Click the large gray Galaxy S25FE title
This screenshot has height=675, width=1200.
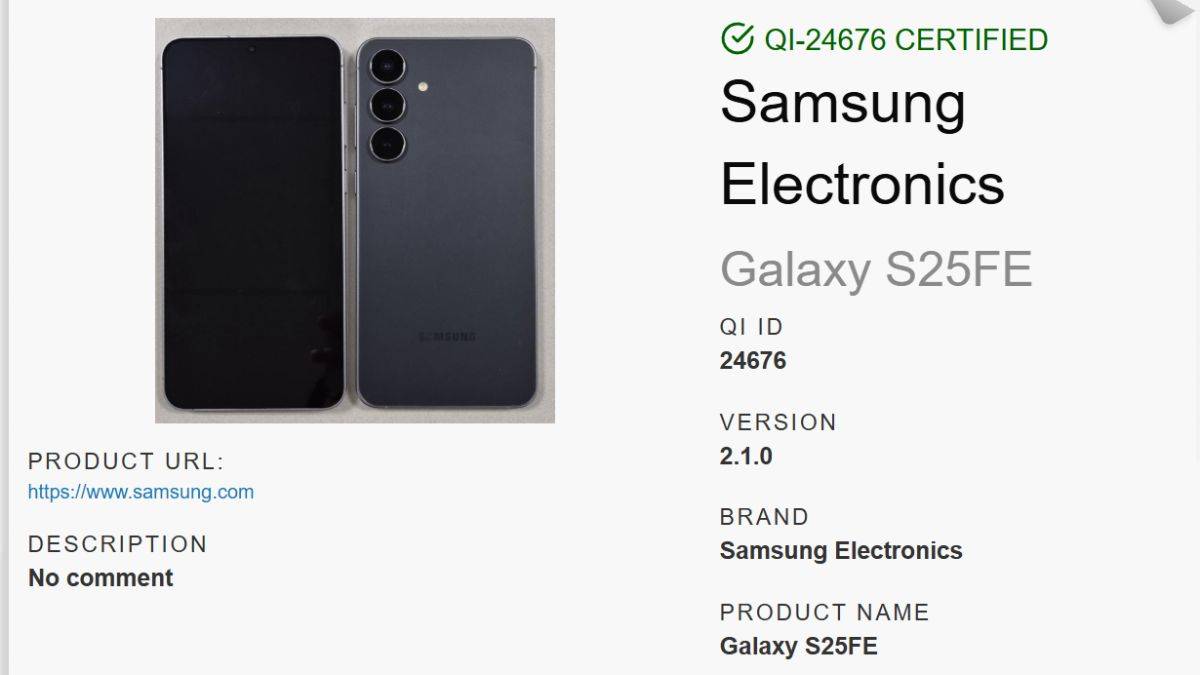(x=876, y=269)
